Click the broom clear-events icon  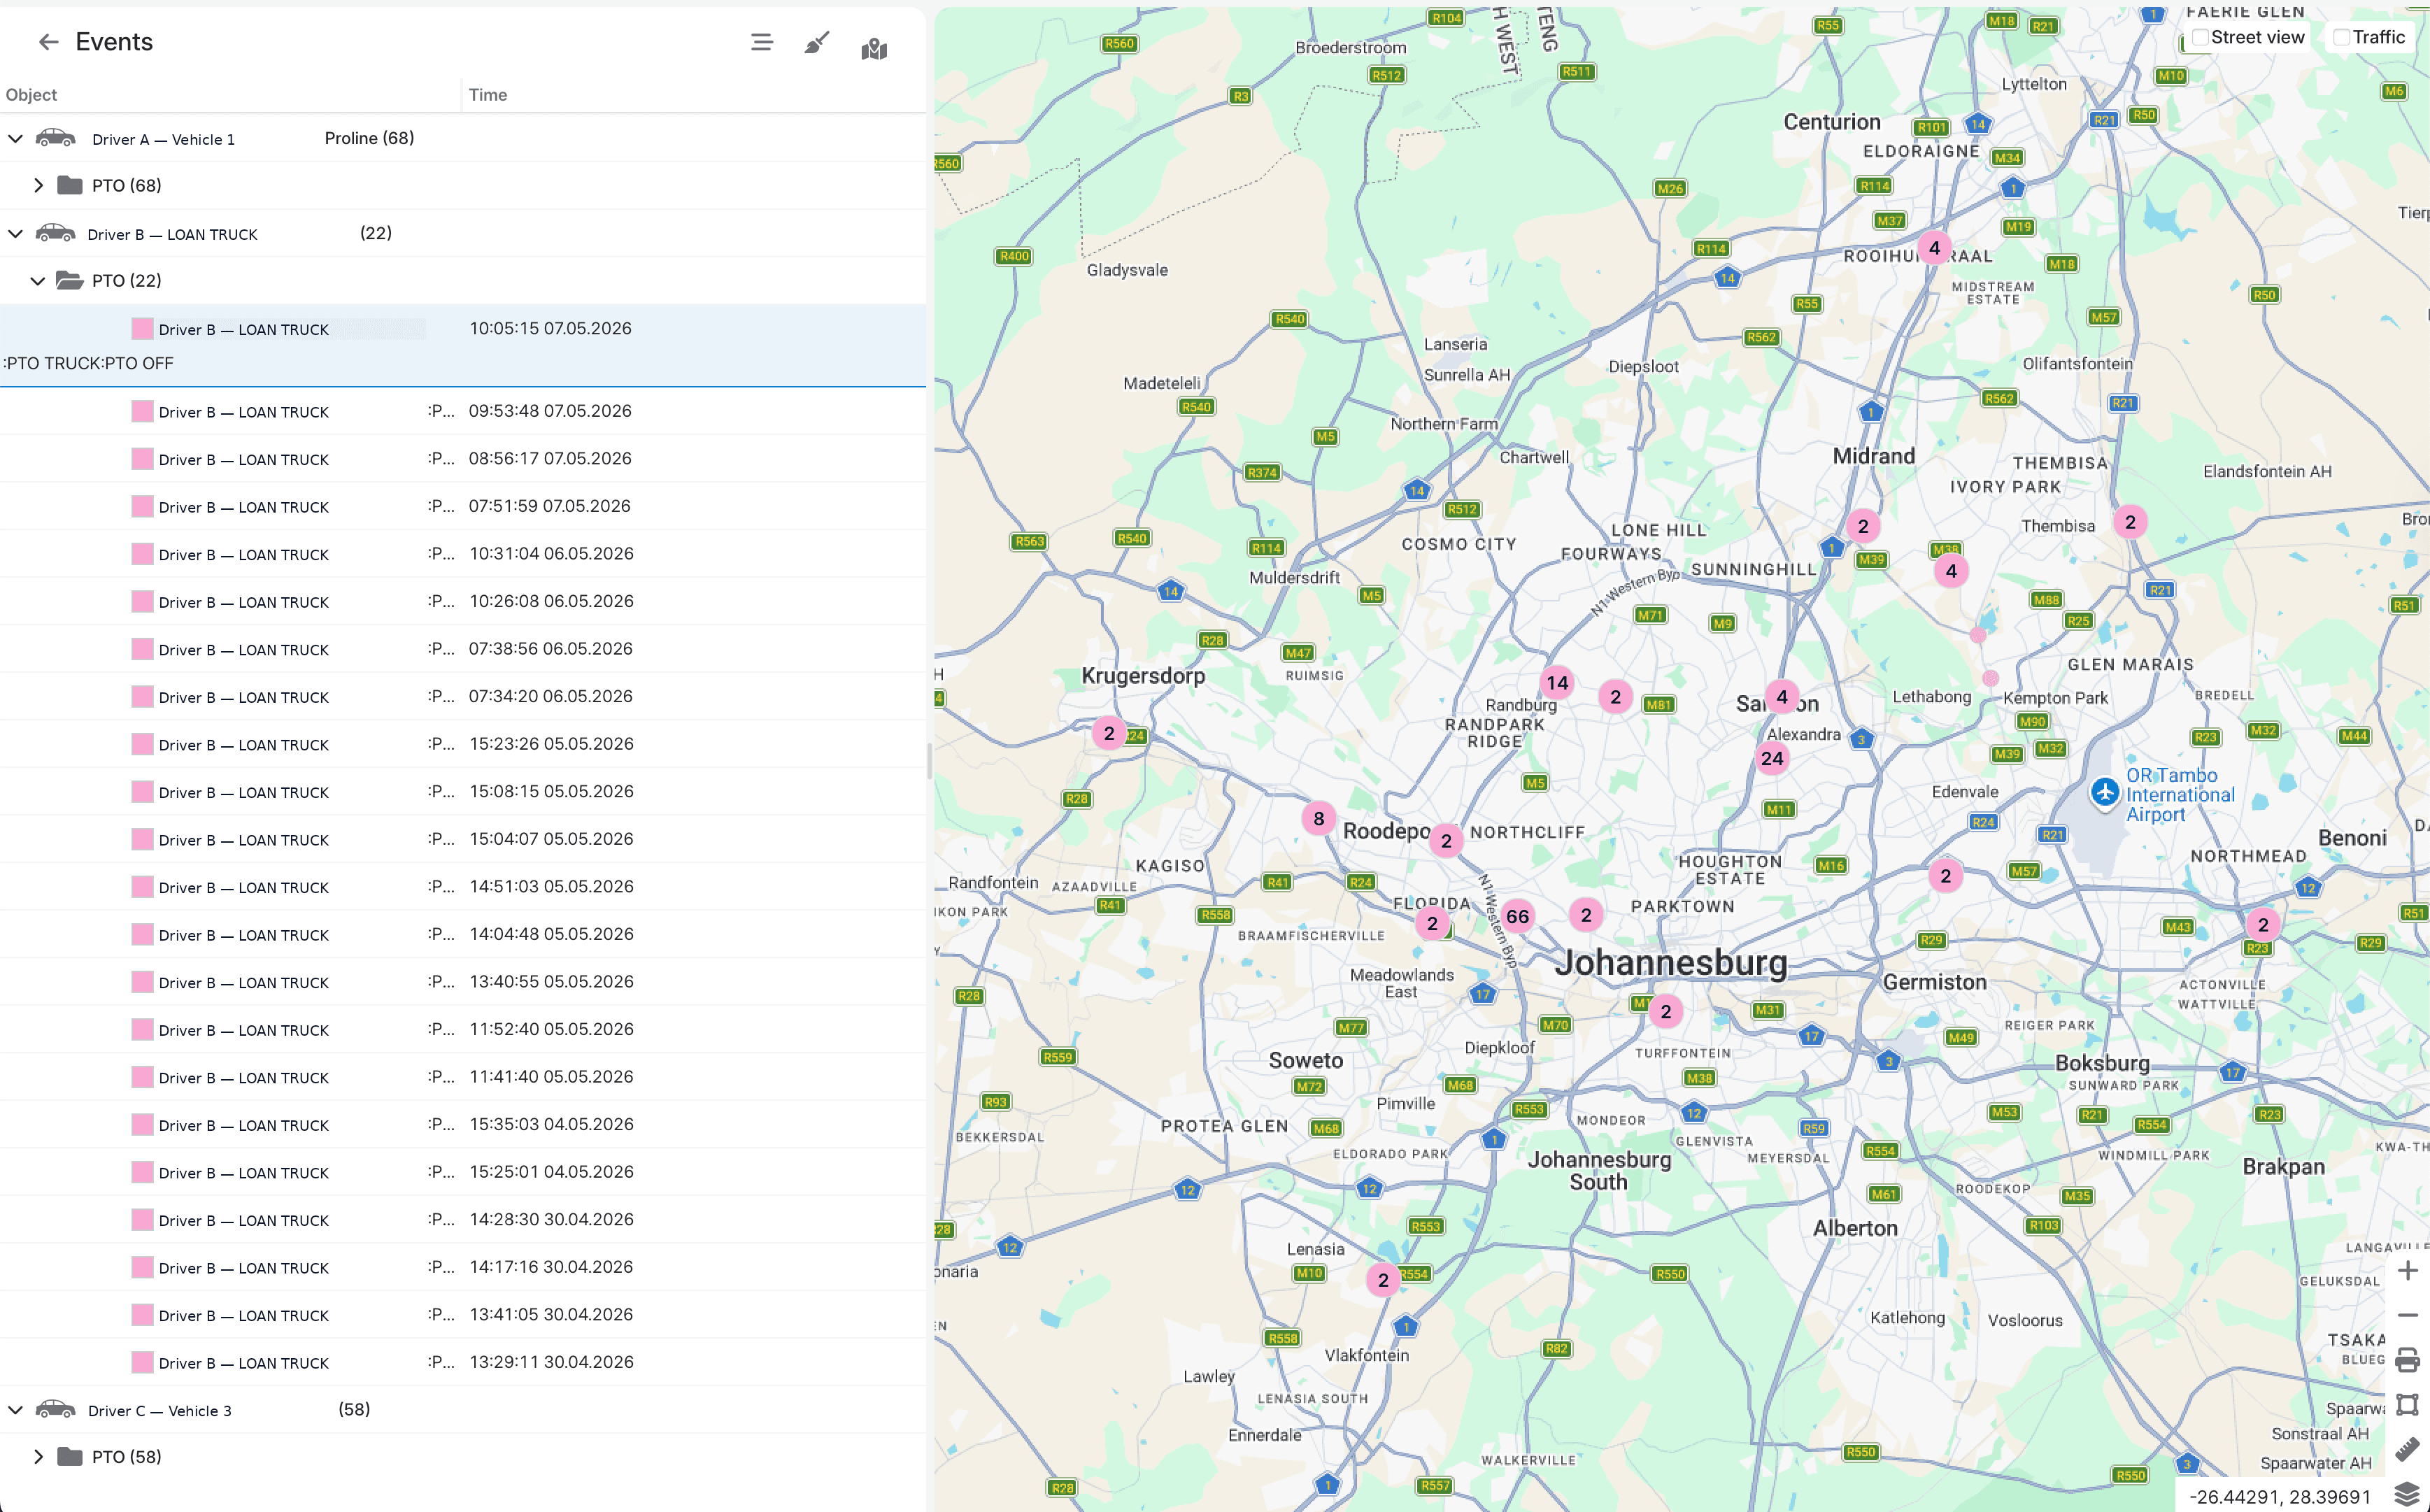click(817, 43)
